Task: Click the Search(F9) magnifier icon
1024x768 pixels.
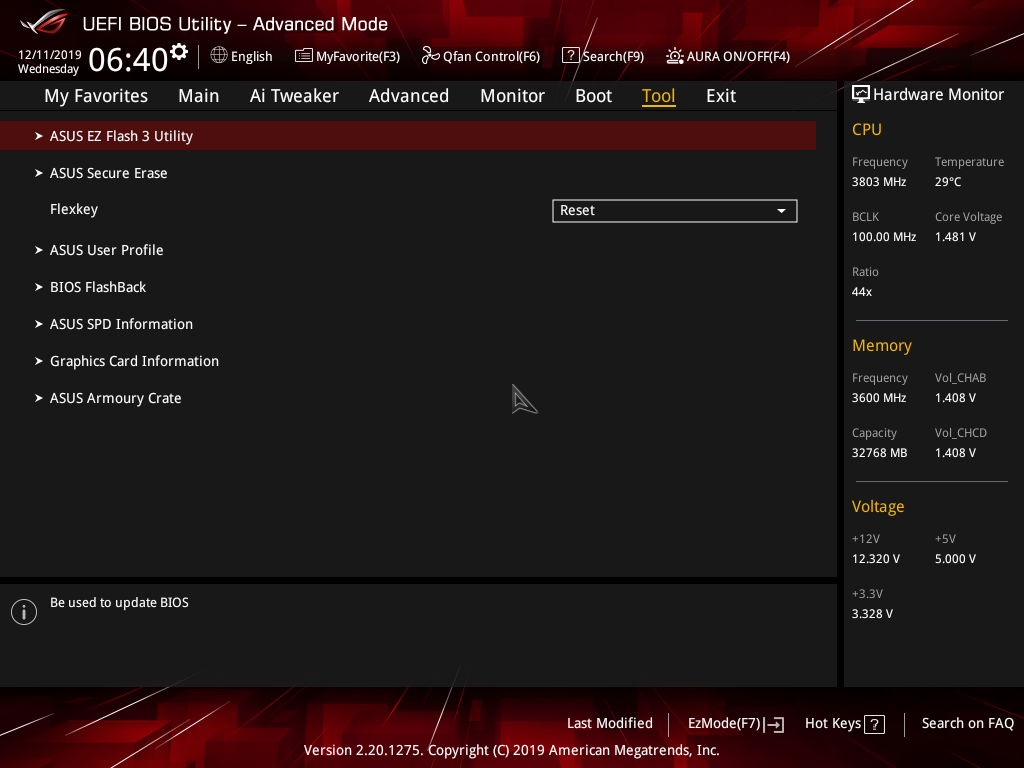Action: pos(570,56)
